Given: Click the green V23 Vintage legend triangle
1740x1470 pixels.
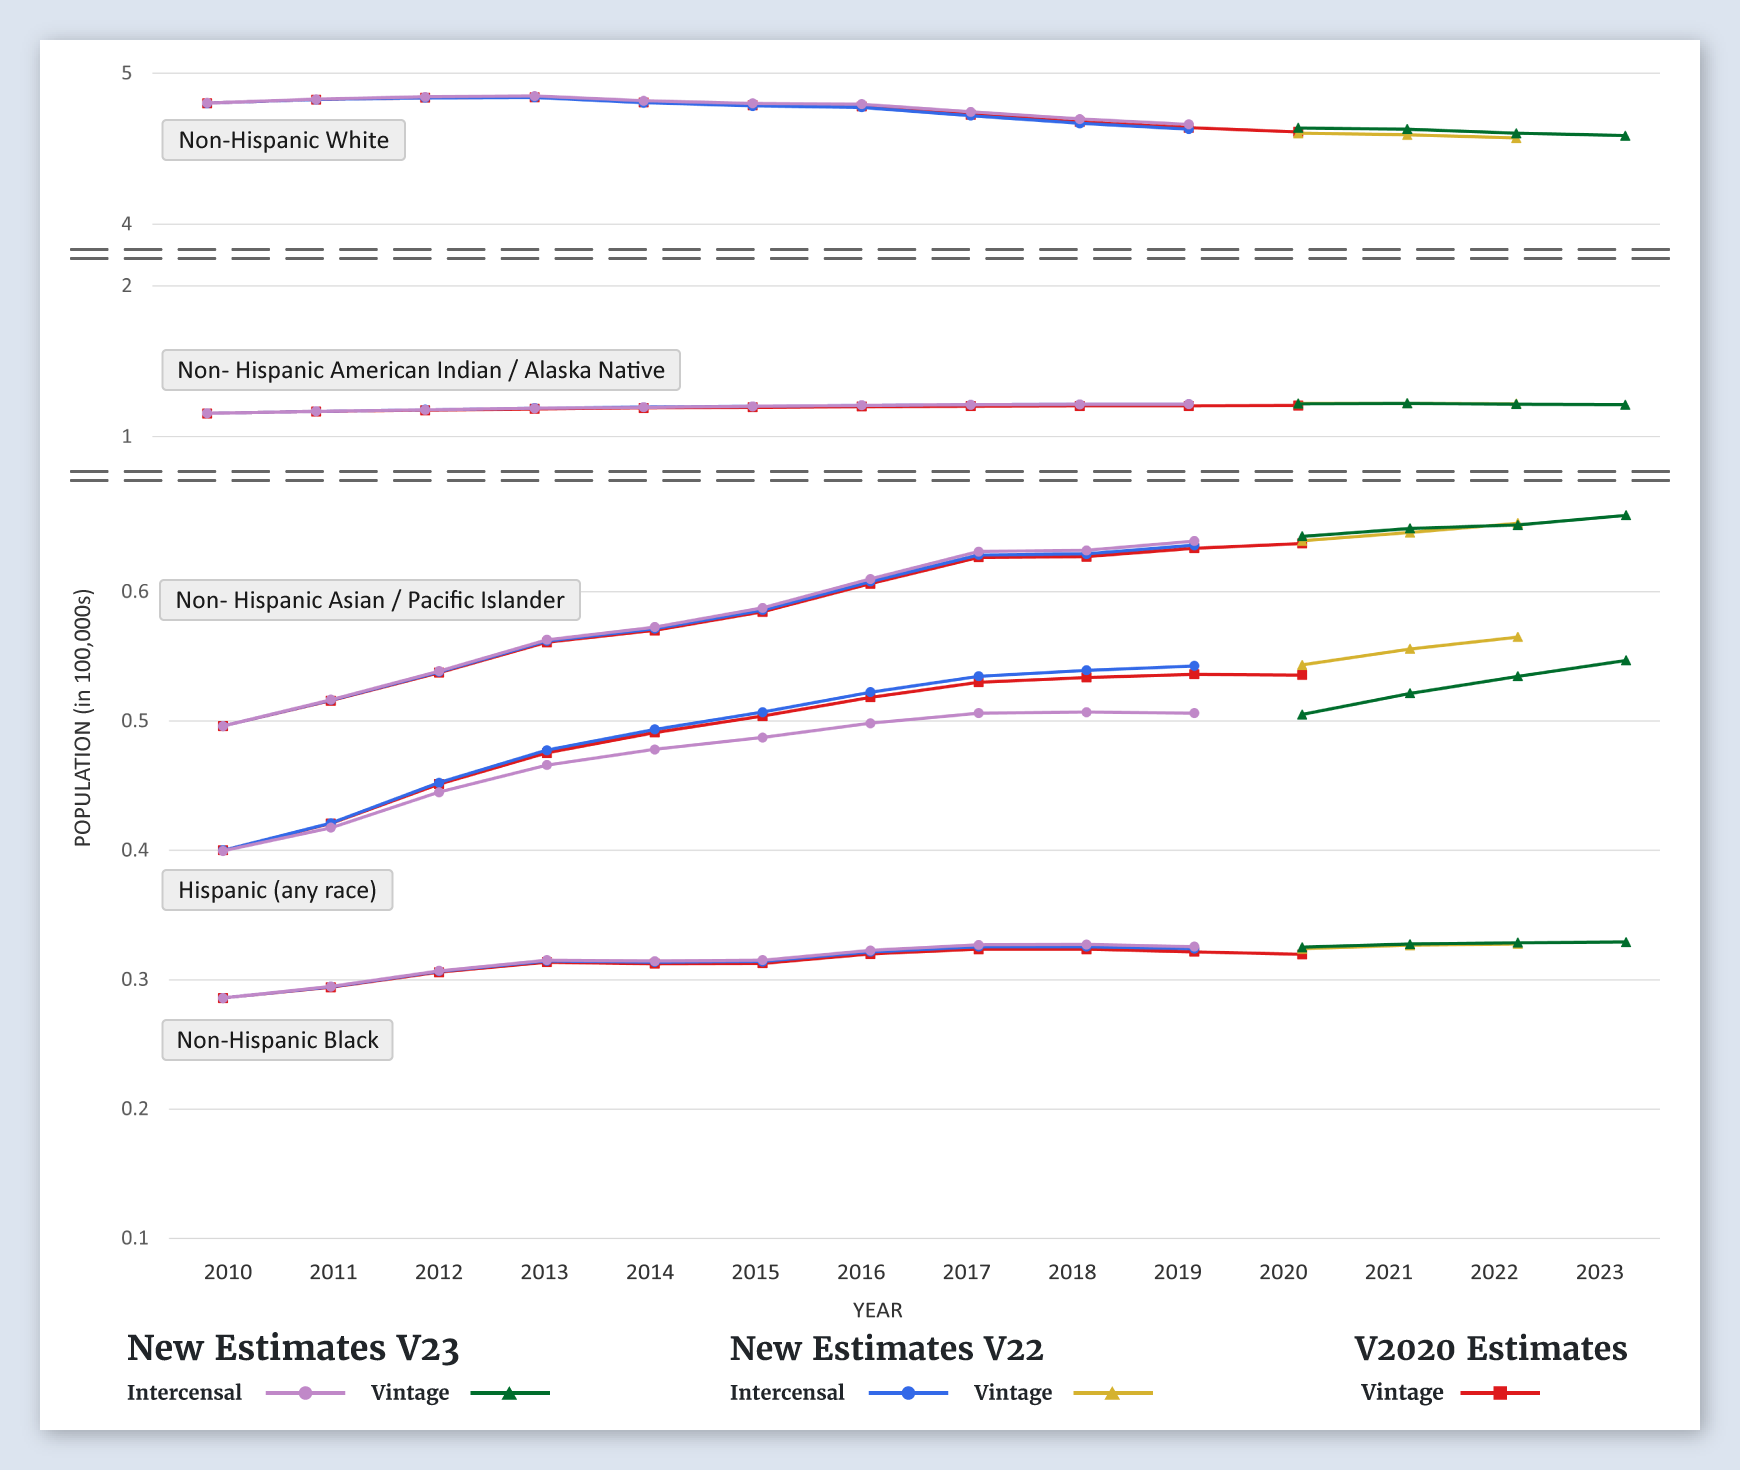Looking at the screenshot, I should tap(509, 1393).
